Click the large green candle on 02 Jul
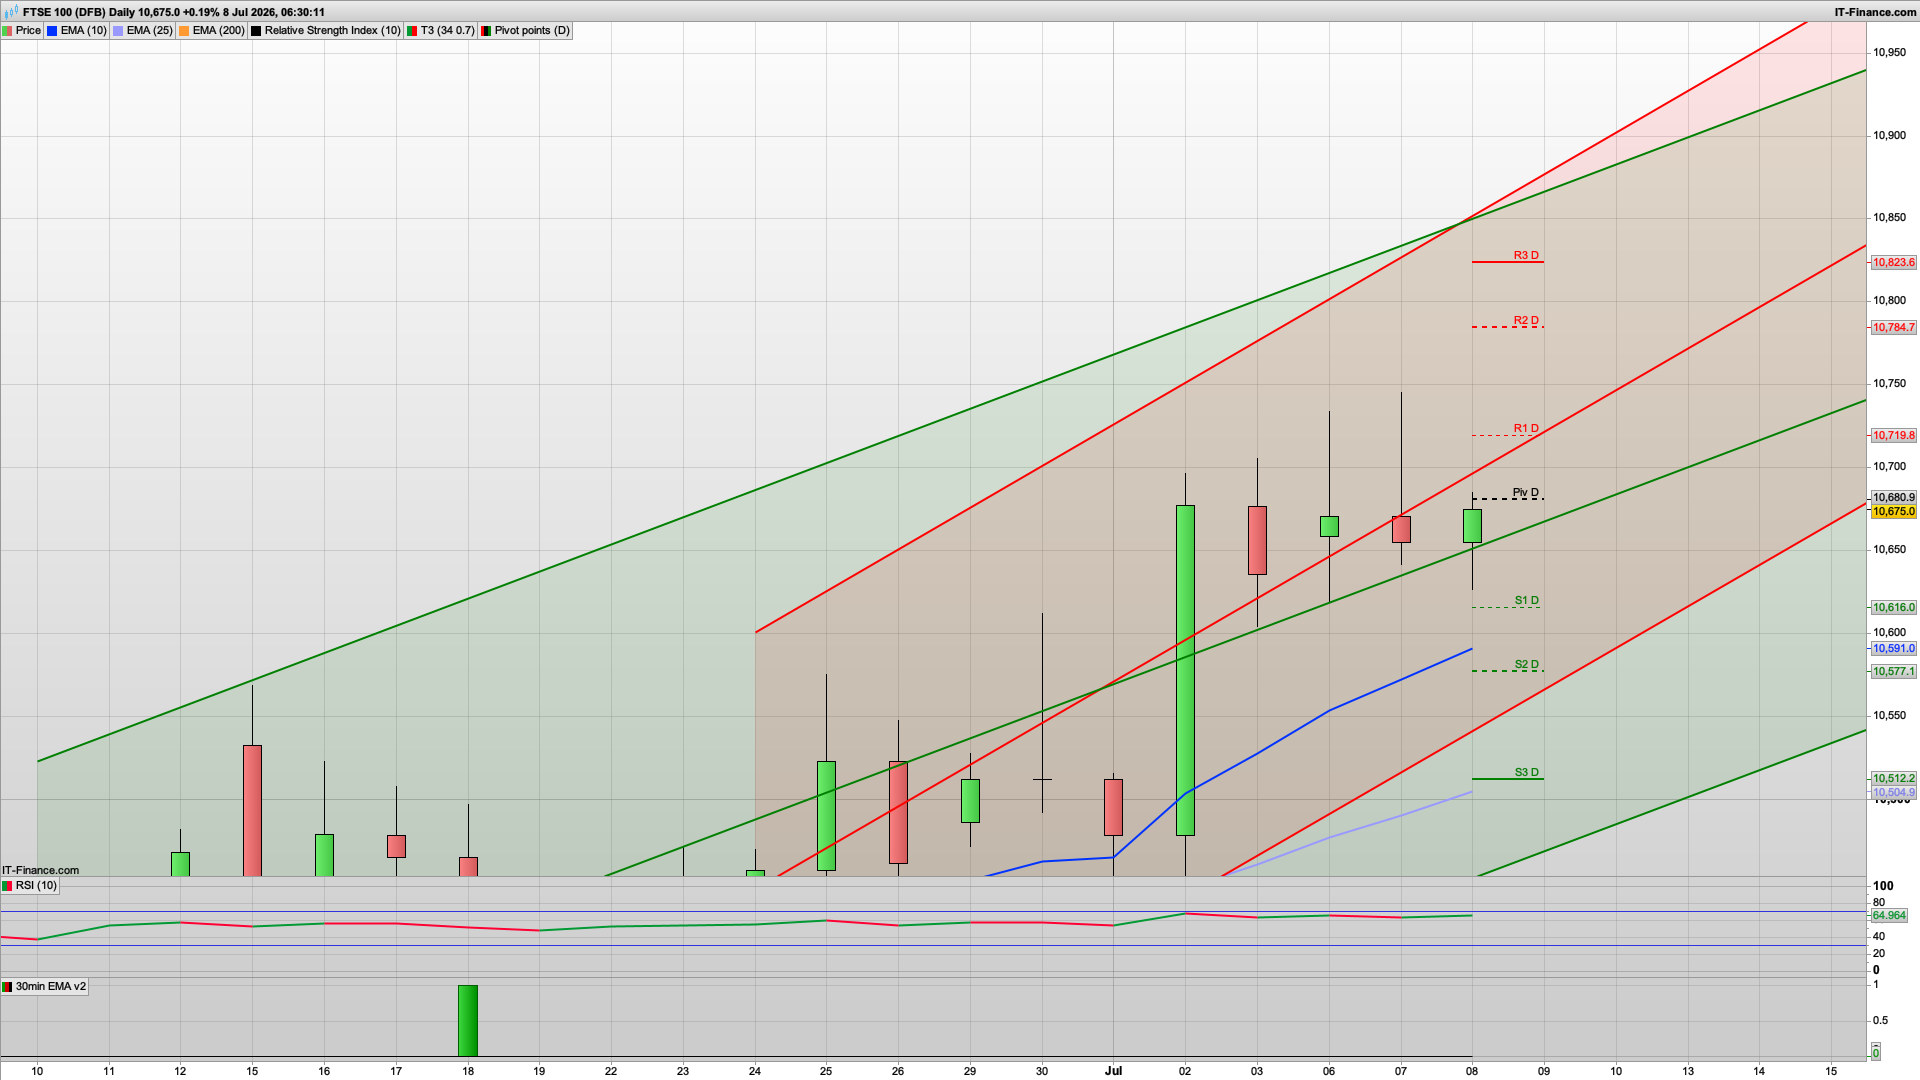 [x=1185, y=670]
